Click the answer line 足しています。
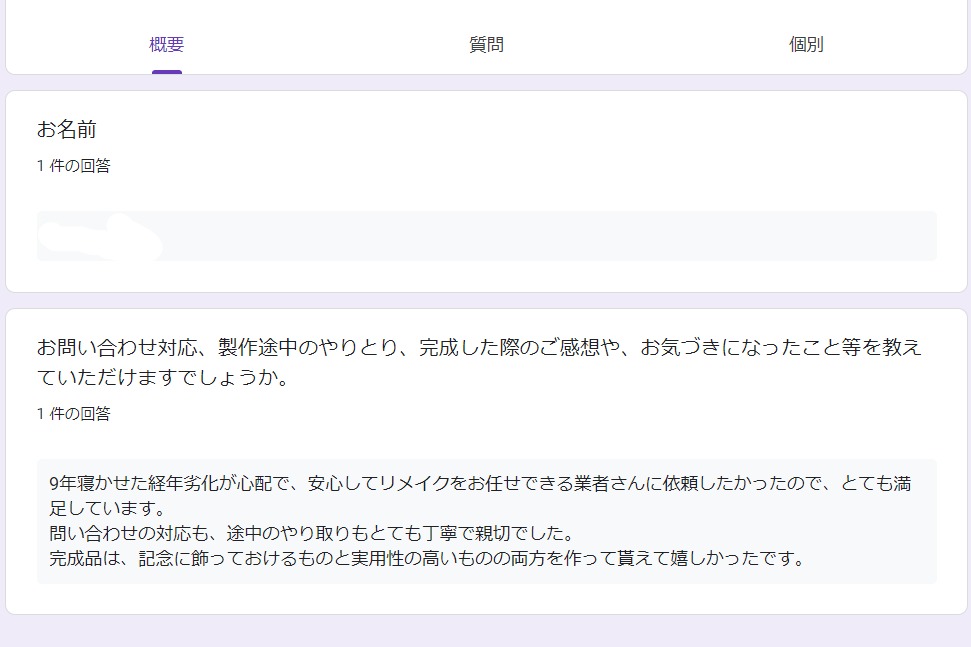971x647 pixels. click(x=107, y=509)
